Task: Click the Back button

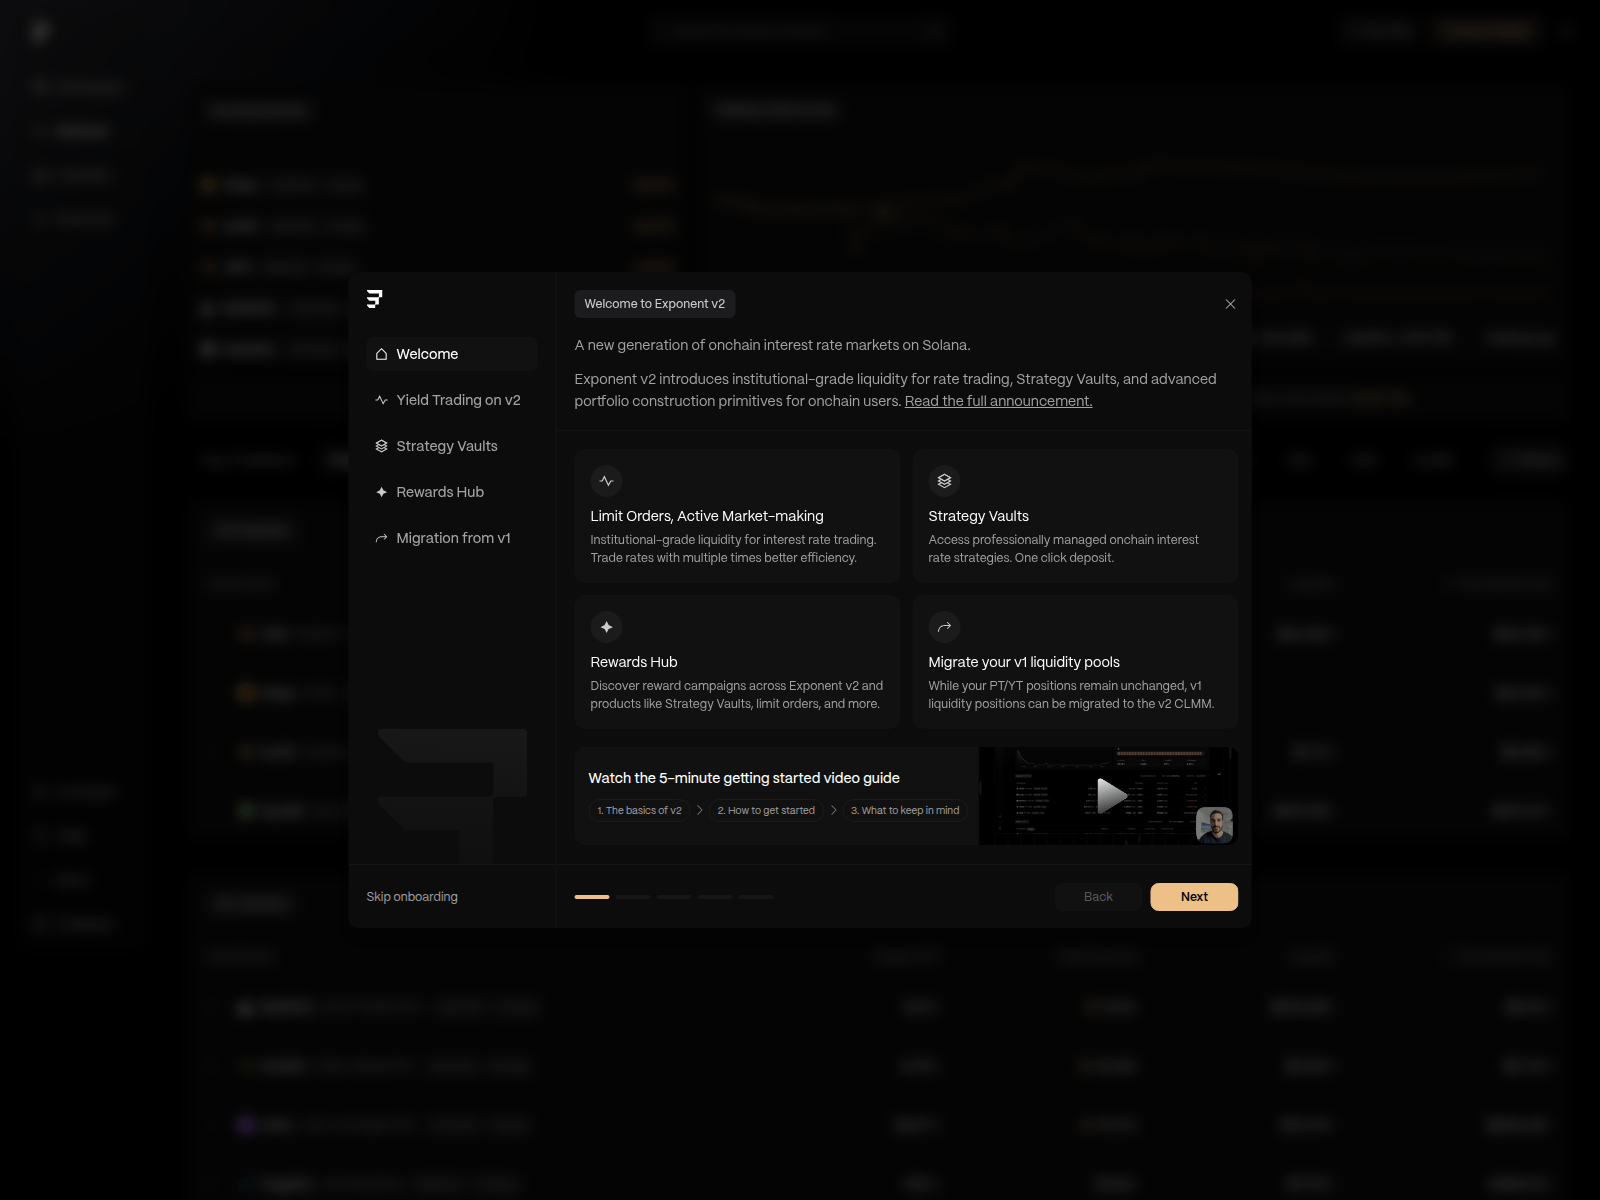Action: (1098, 897)
